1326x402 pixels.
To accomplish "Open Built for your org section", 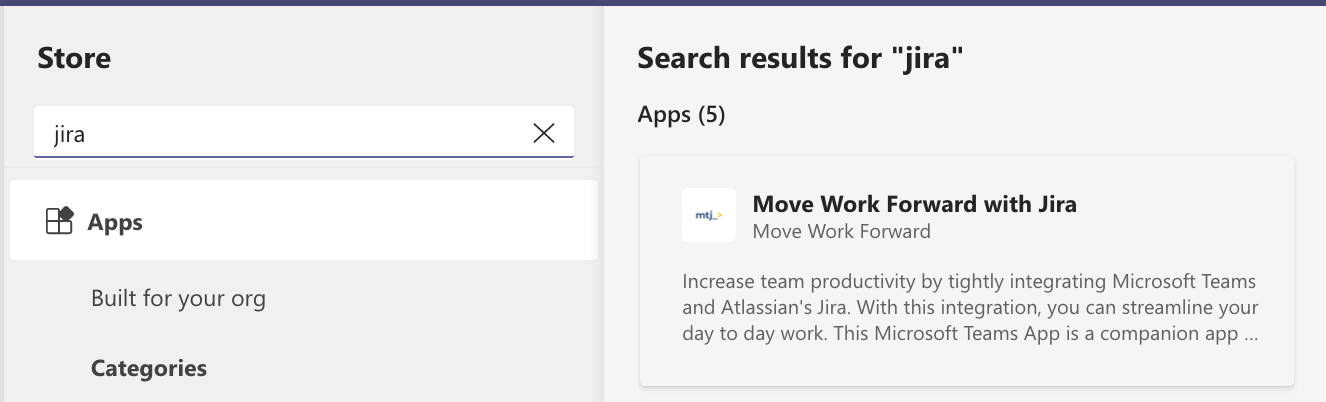I will click(x=178, y=298).
